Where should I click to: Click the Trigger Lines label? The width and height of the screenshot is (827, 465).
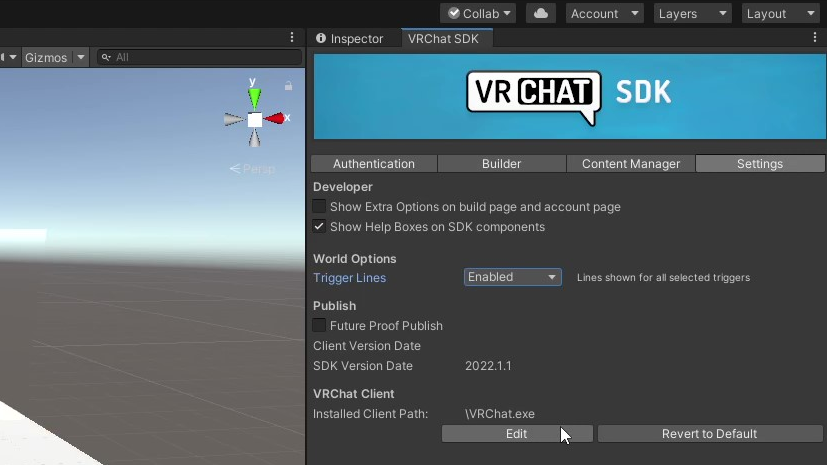tap(349, 278)
